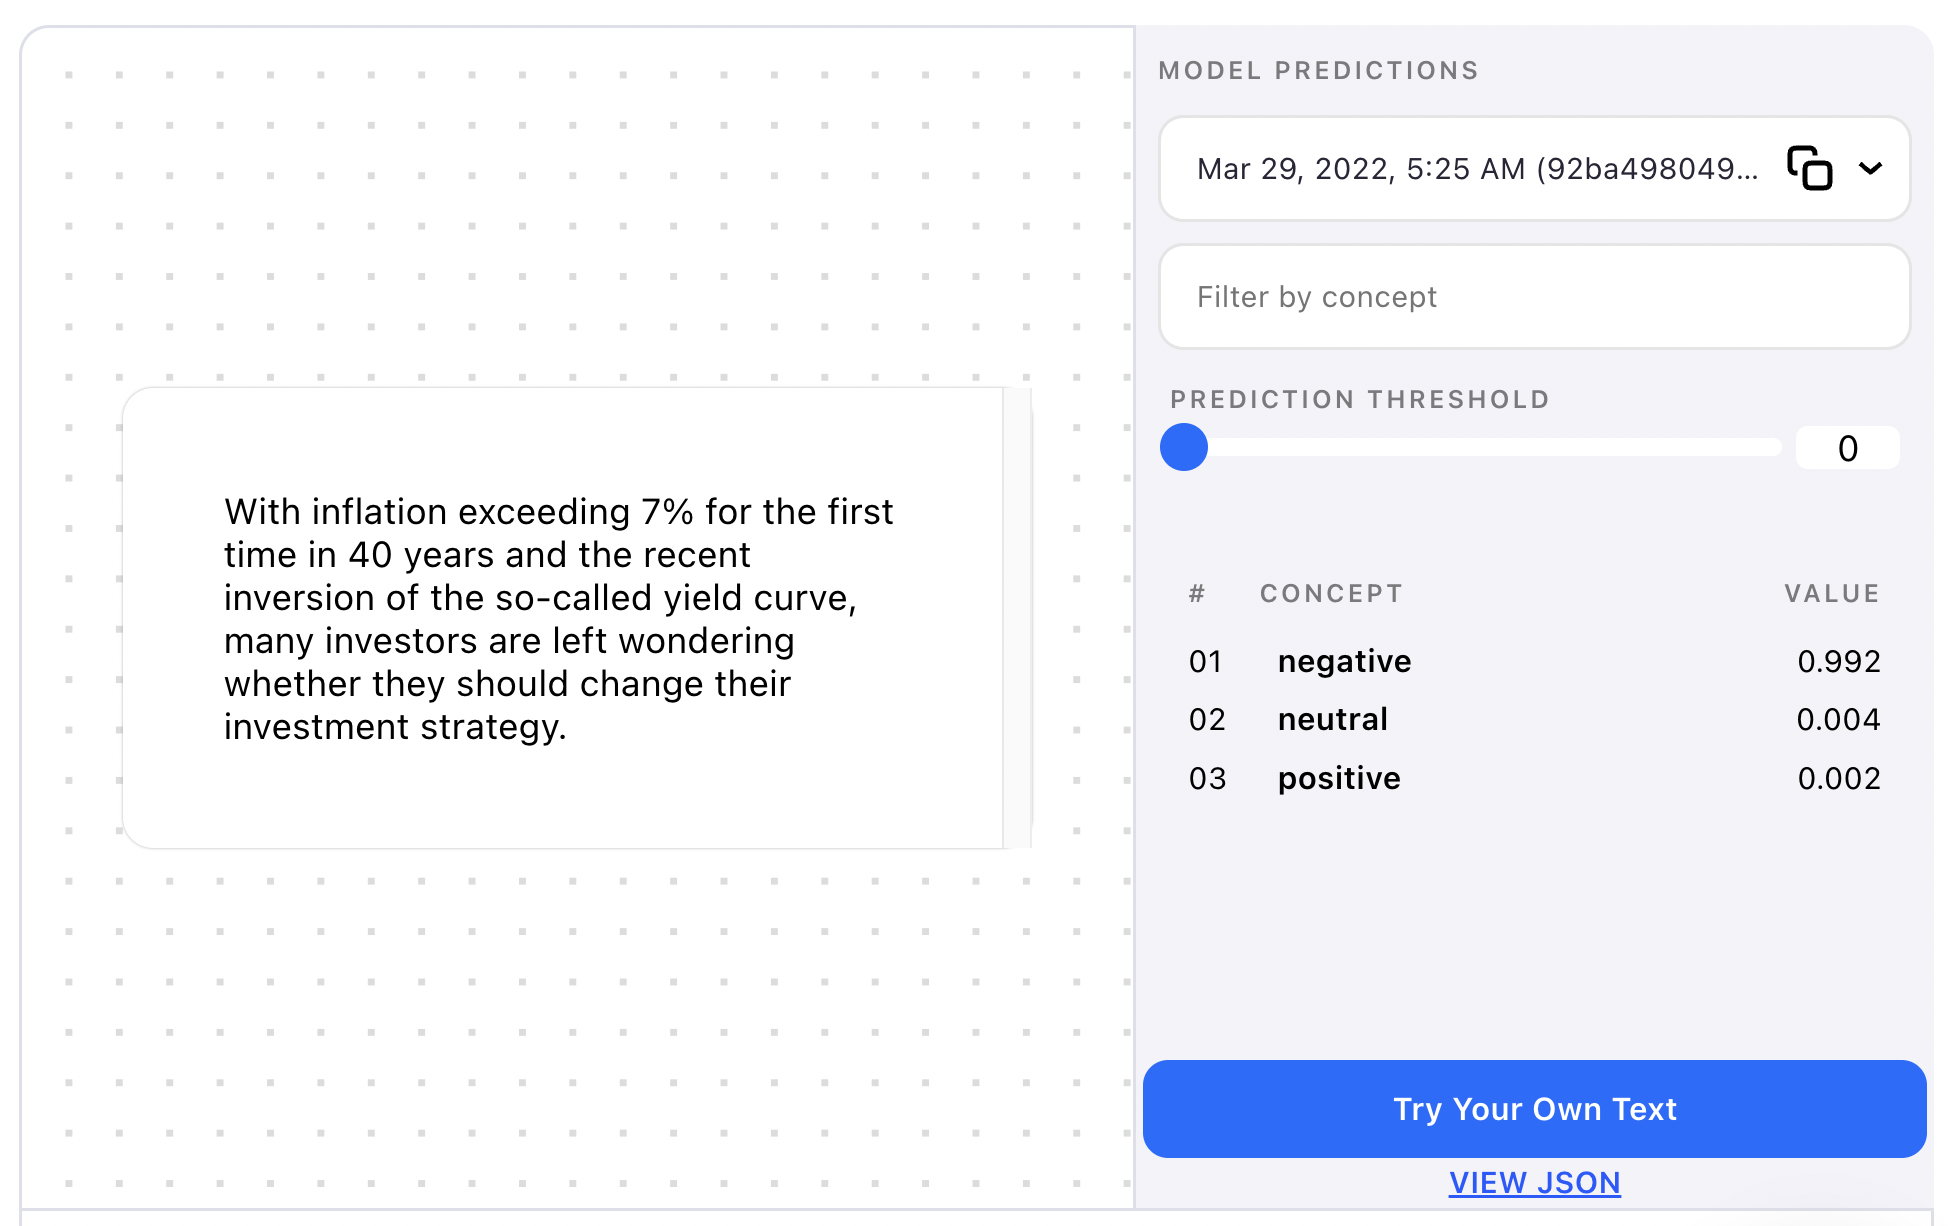Select the negative concept row
The height and width of the screenshot is (1226, 1948).
[x=1344, y=661]
